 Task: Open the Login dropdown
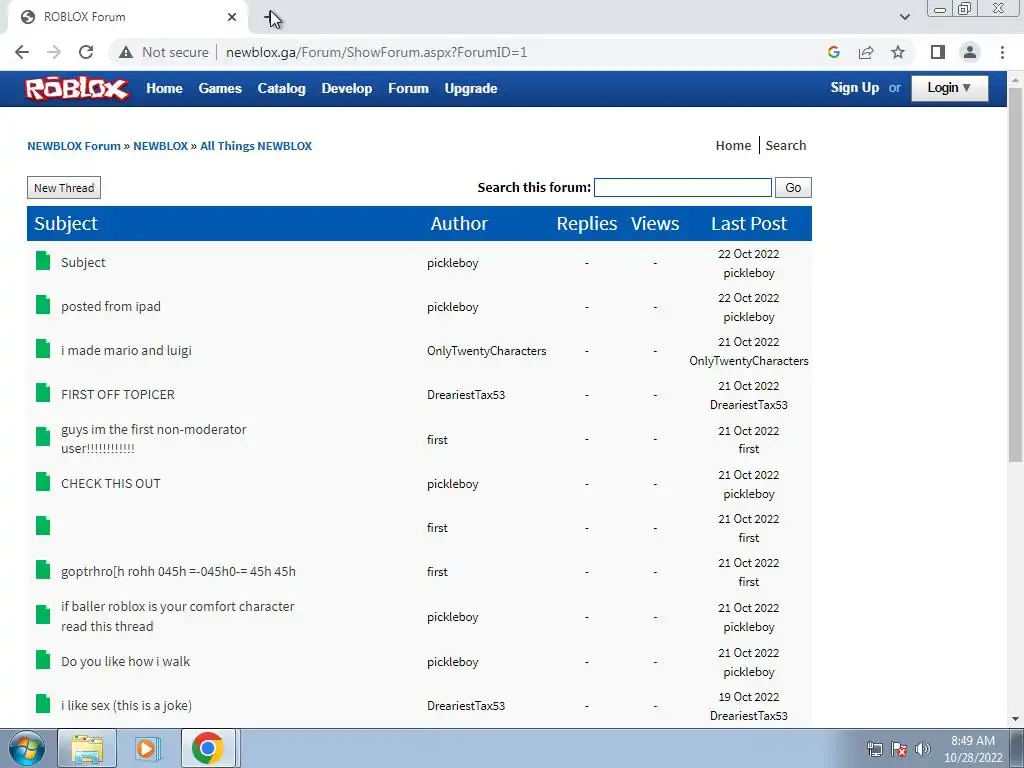click(949, 88)
